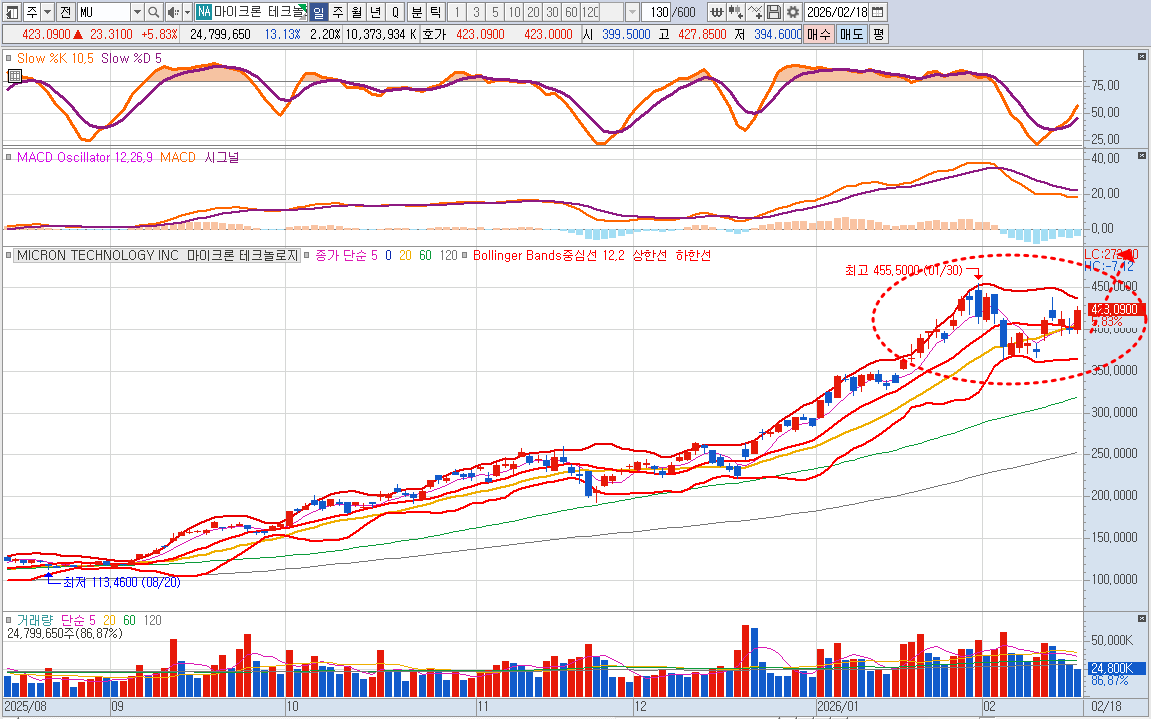Switch to the weekly 주 period tab
This screenshot has width=1151, height=719.
[x=337, y=12]
